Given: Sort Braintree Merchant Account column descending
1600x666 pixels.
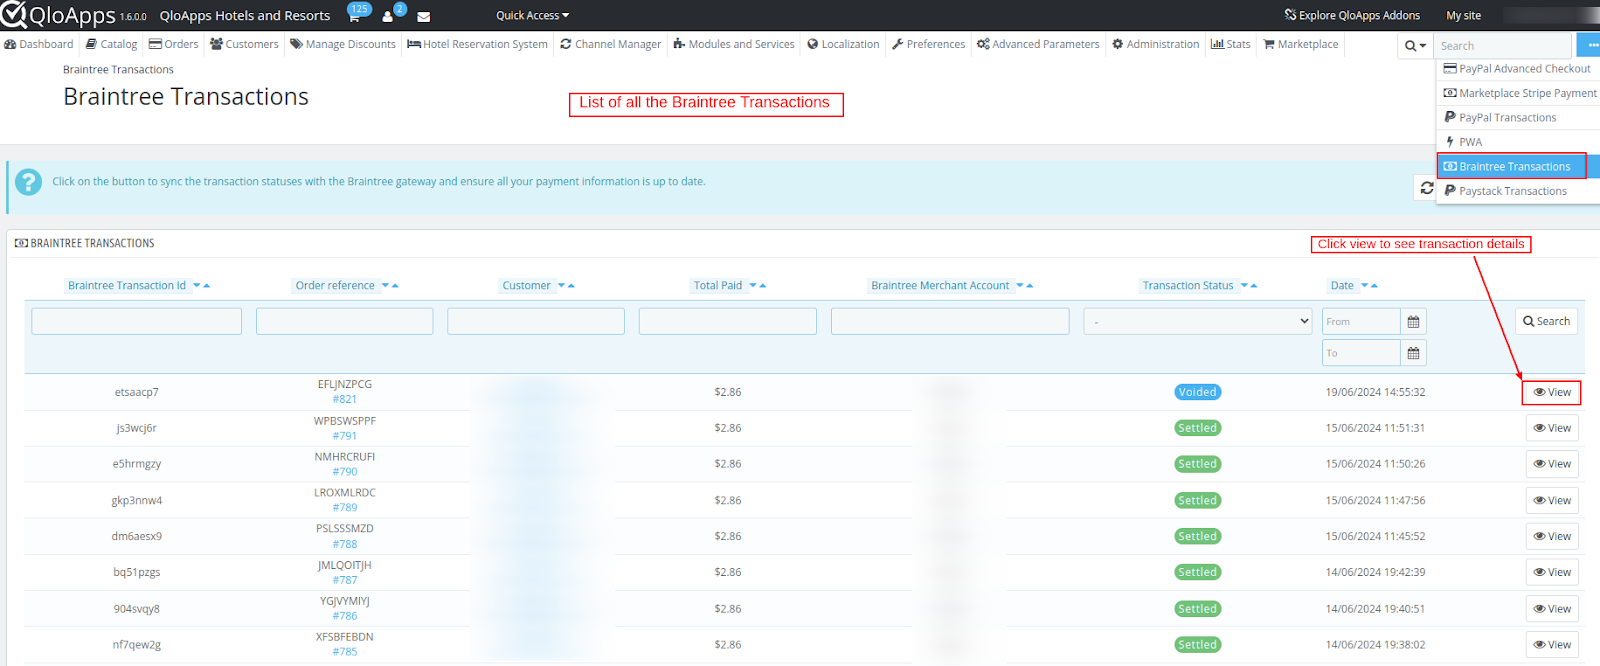Looking at the screenshot, I should (x=1020, y=286).
